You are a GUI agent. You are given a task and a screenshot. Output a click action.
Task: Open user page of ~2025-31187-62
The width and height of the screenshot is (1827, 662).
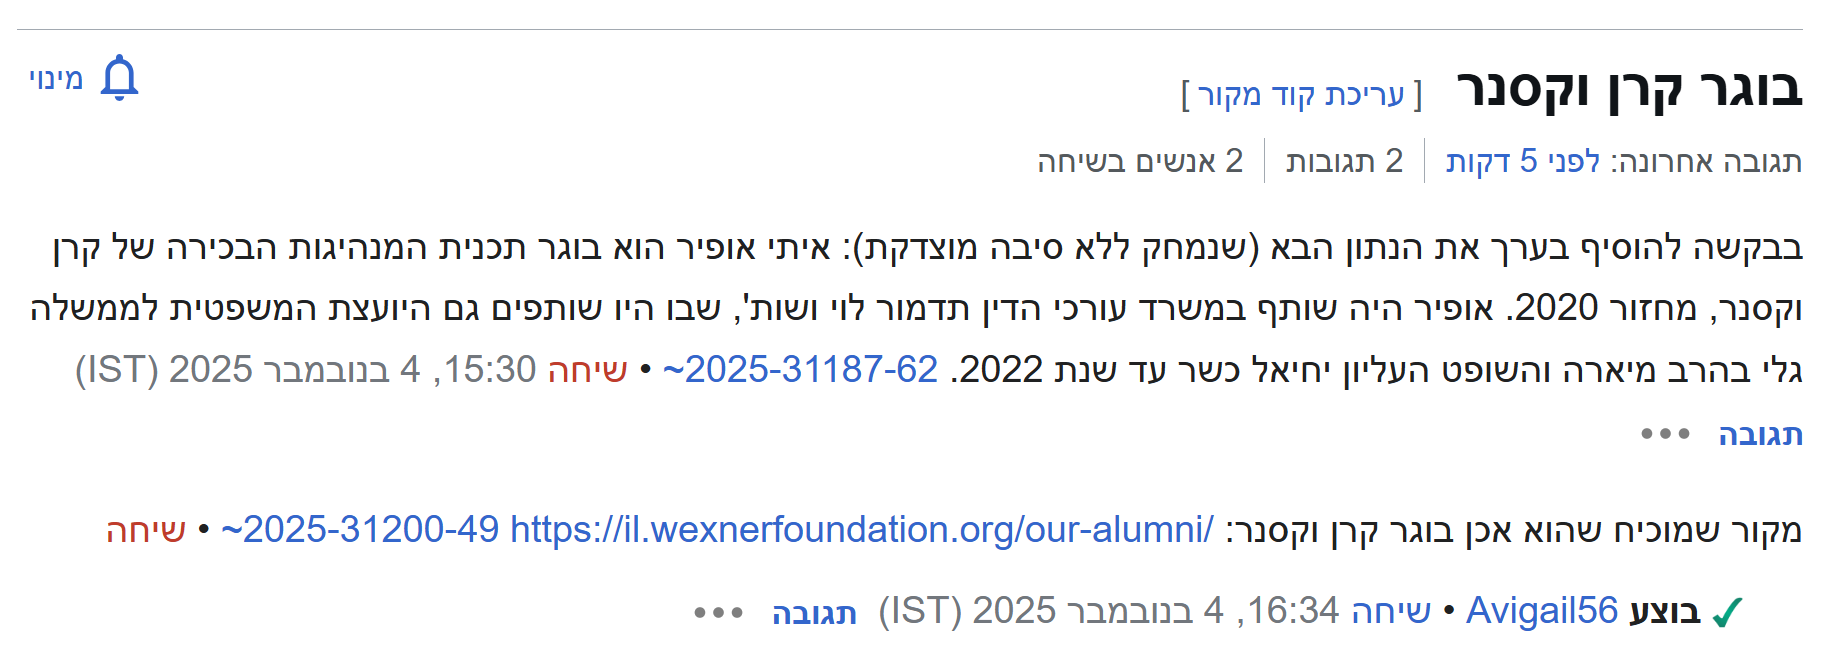point(800,370)
